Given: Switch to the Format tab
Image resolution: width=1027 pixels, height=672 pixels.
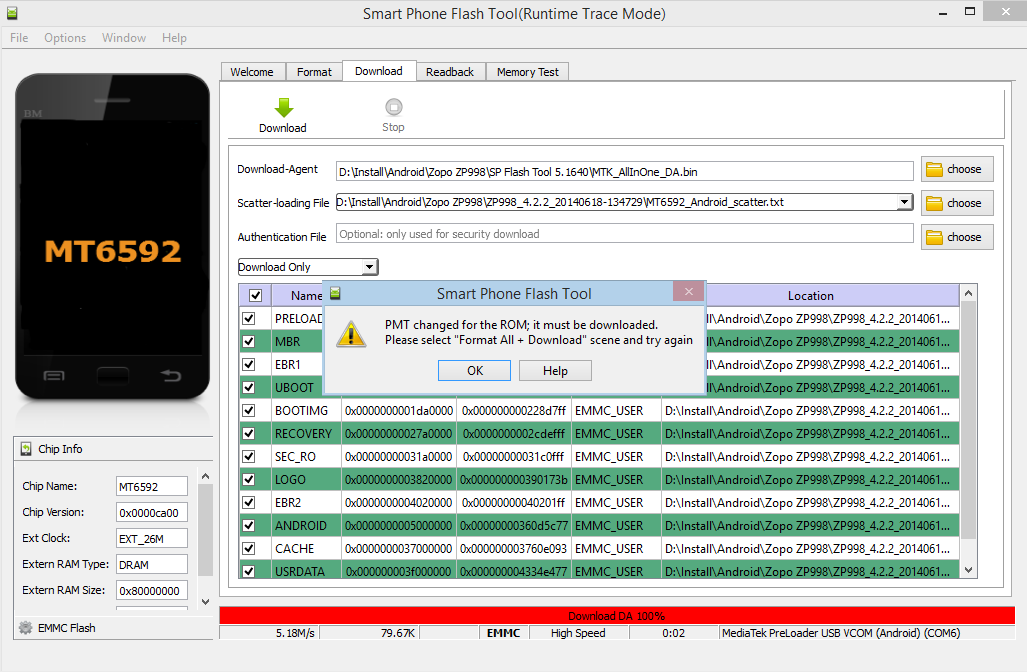Looking at the screenshot, I should 314,72.
